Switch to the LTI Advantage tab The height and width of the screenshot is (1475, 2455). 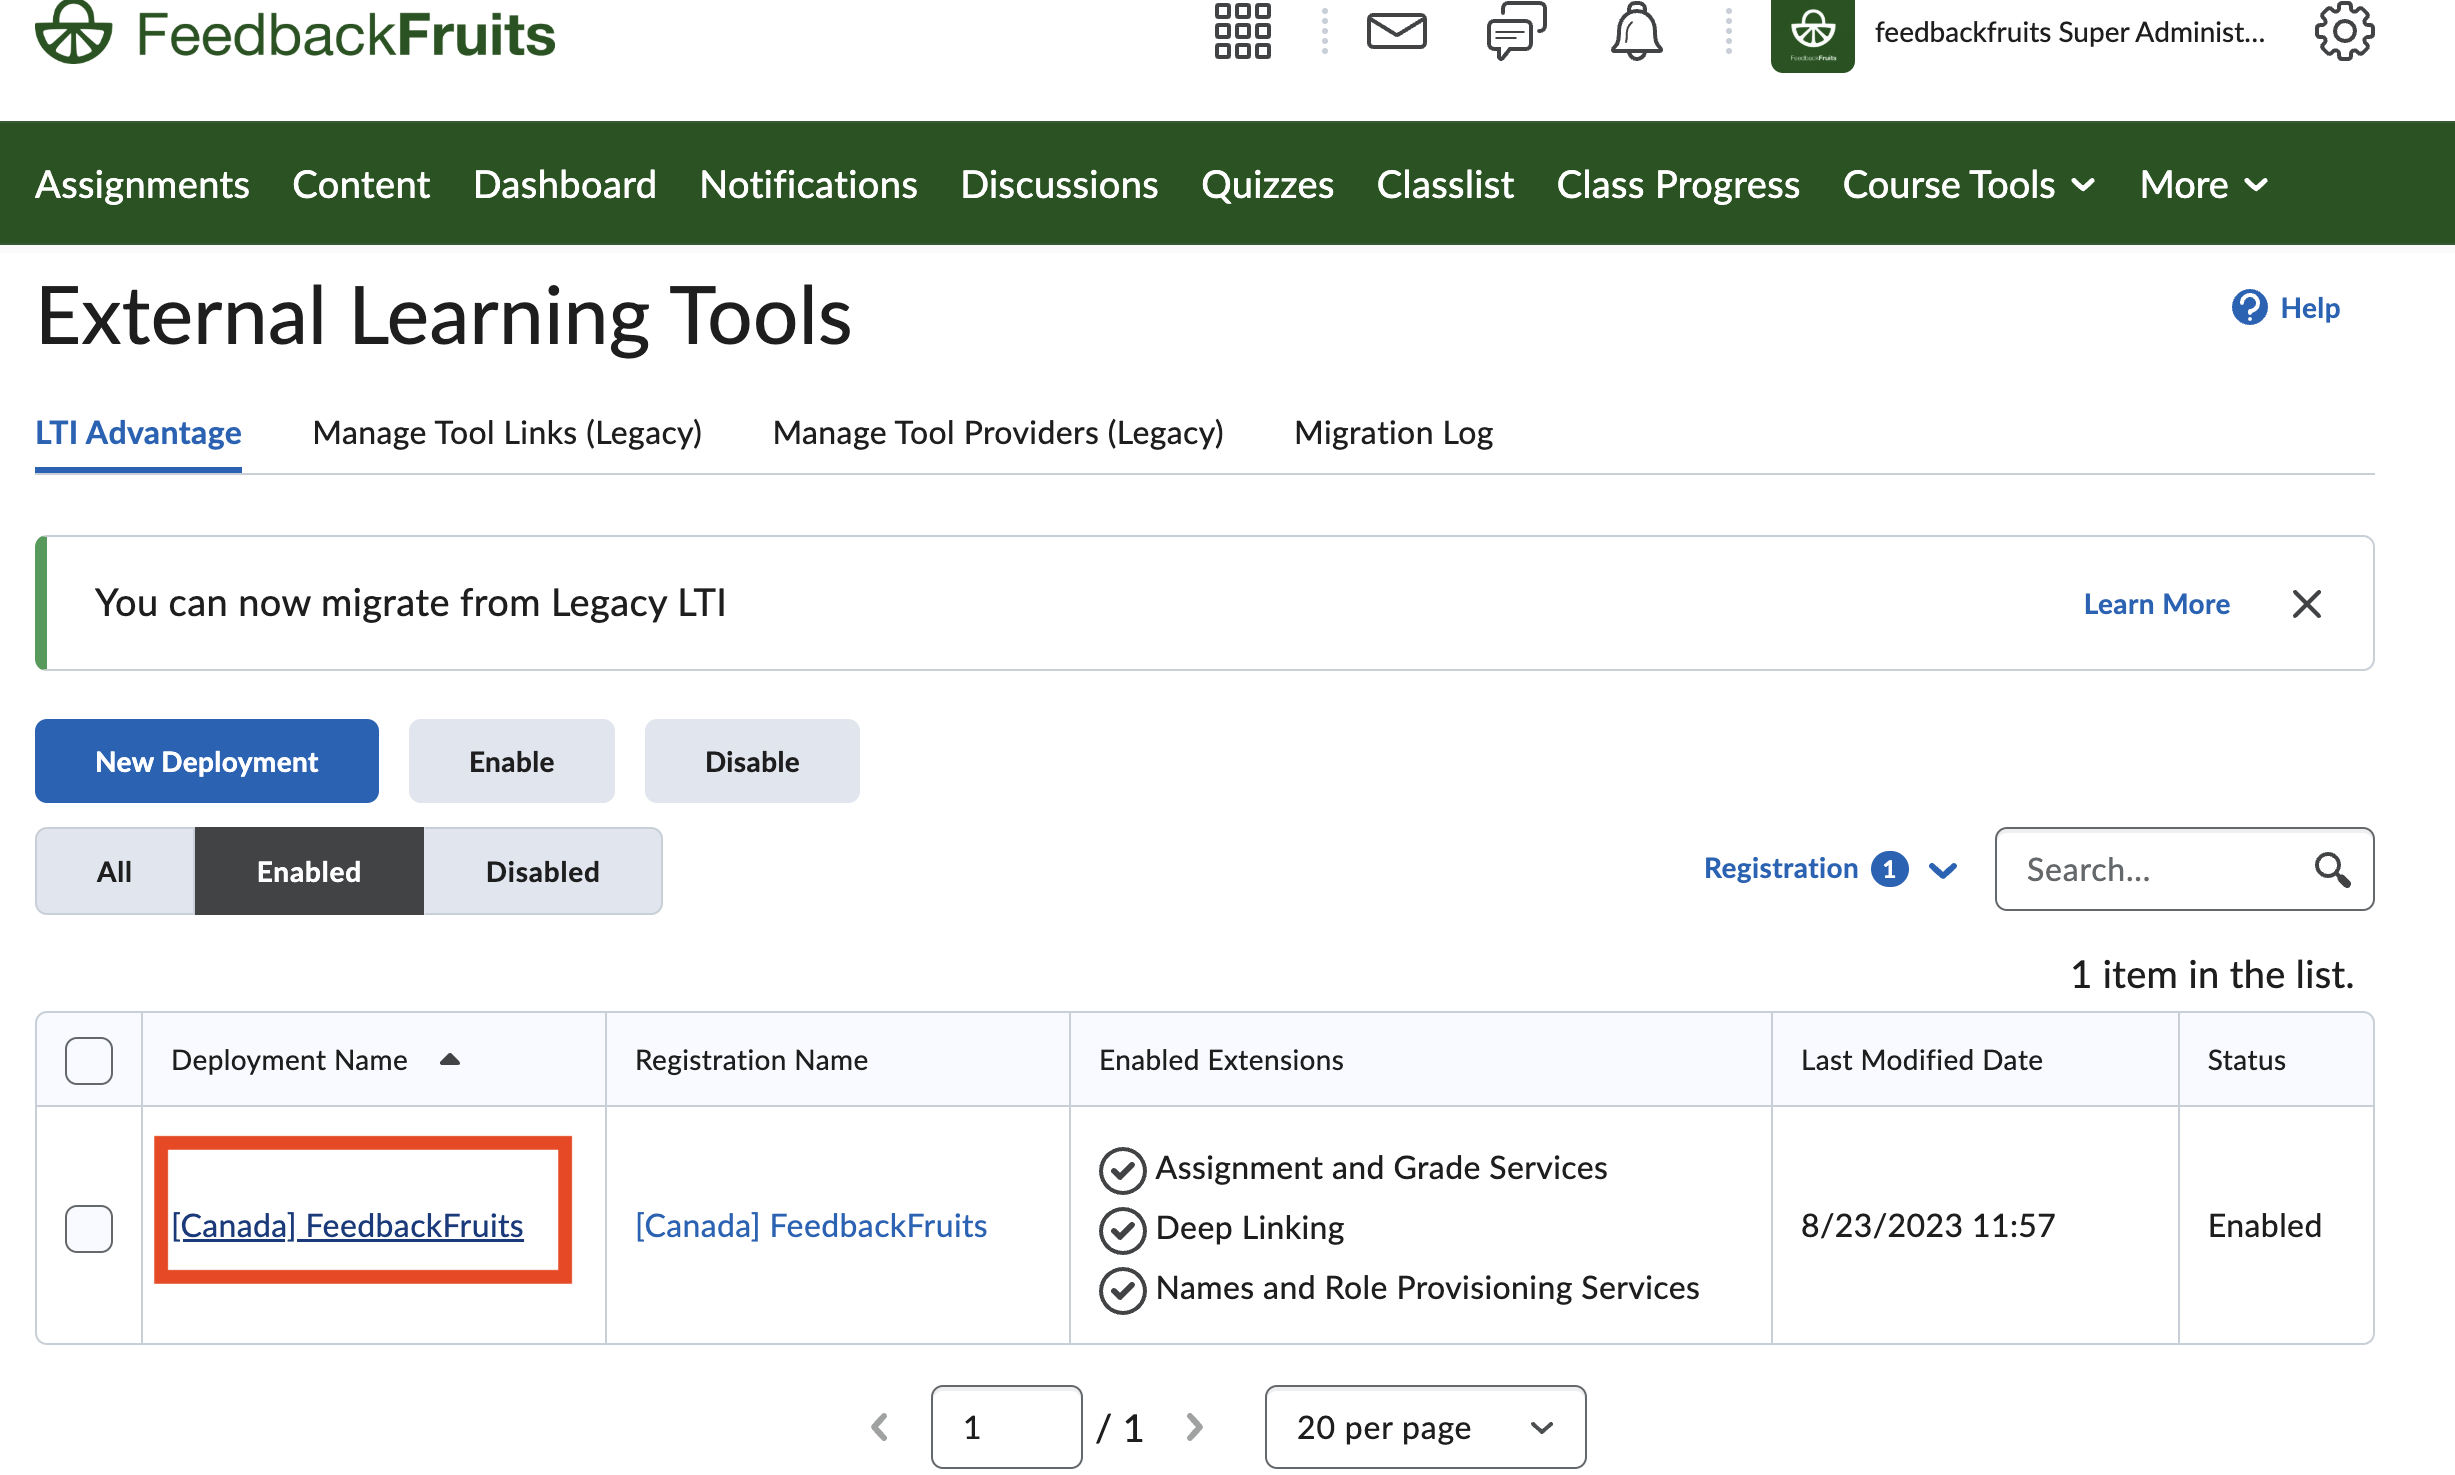tap(138, 433)
